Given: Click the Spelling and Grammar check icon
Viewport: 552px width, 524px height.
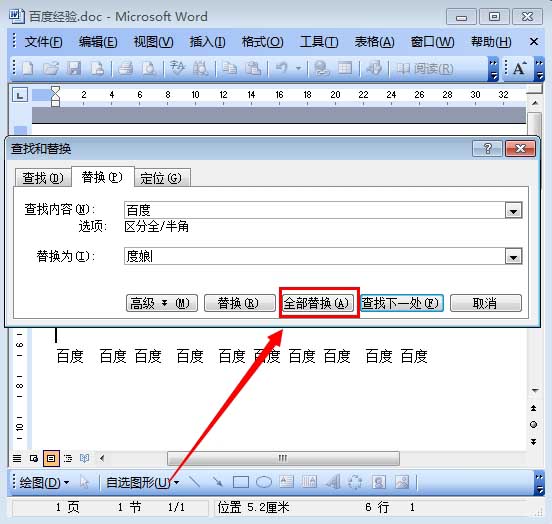Looking at the screenshot, I should pyautogui.click(x=177, y=68).
